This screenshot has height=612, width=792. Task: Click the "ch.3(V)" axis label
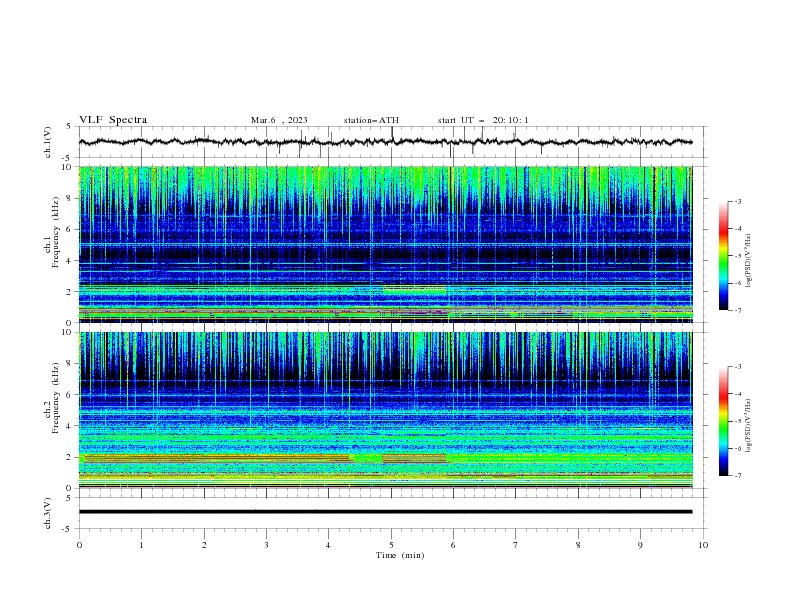pos(48,513)
